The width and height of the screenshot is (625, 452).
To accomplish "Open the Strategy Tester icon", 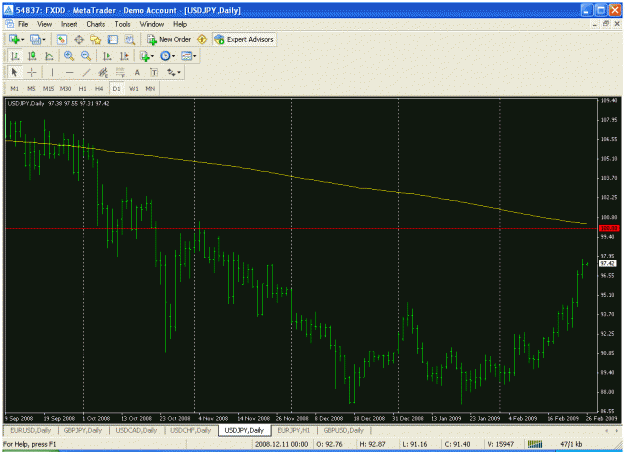I will click(130, 39).
